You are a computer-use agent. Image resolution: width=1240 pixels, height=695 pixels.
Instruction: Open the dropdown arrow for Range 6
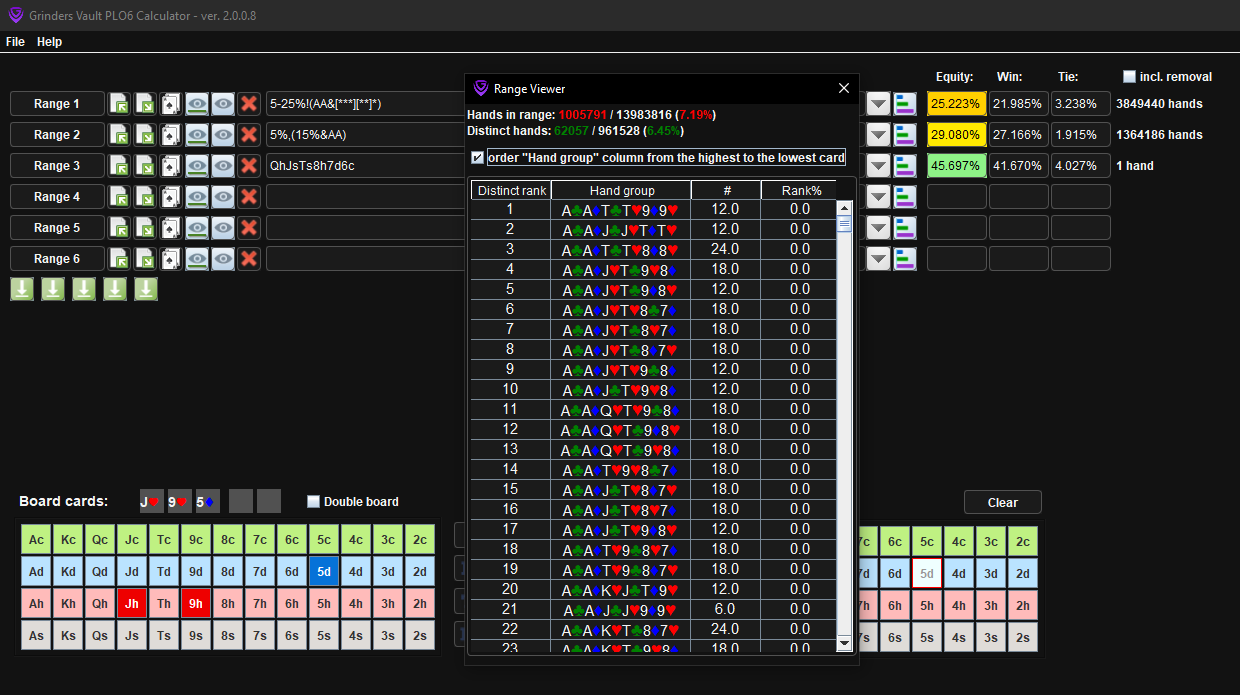coord(877,258)
